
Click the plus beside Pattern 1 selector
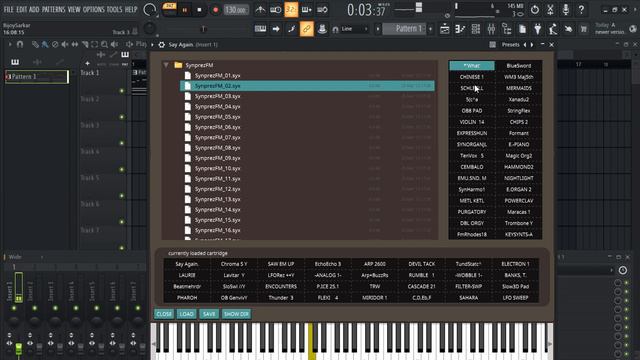pos(431,29)
